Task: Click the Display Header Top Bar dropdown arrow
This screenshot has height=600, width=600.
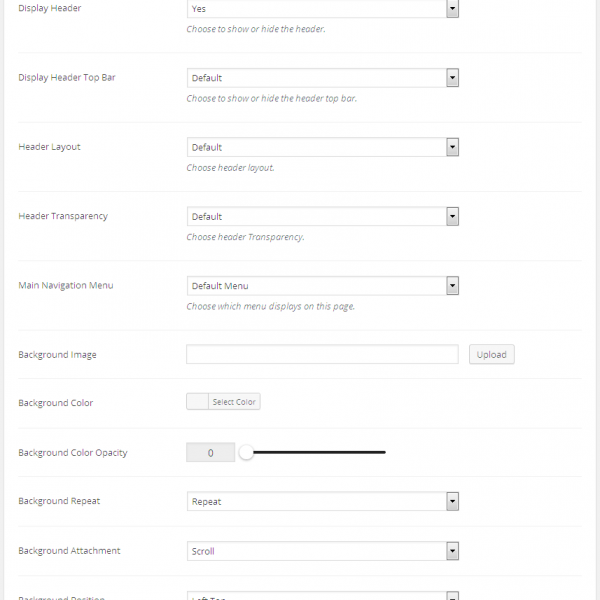Action: [x=452, y=78]
